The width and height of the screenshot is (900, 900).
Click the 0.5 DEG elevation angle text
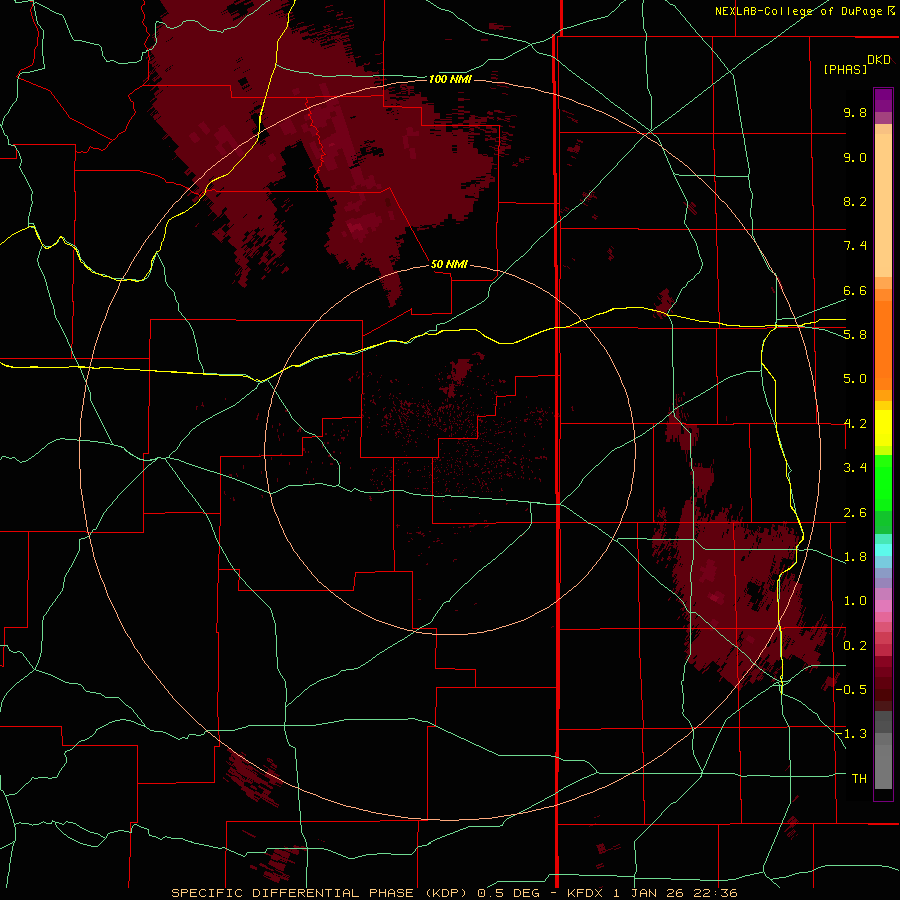click(x=507, y=893)
